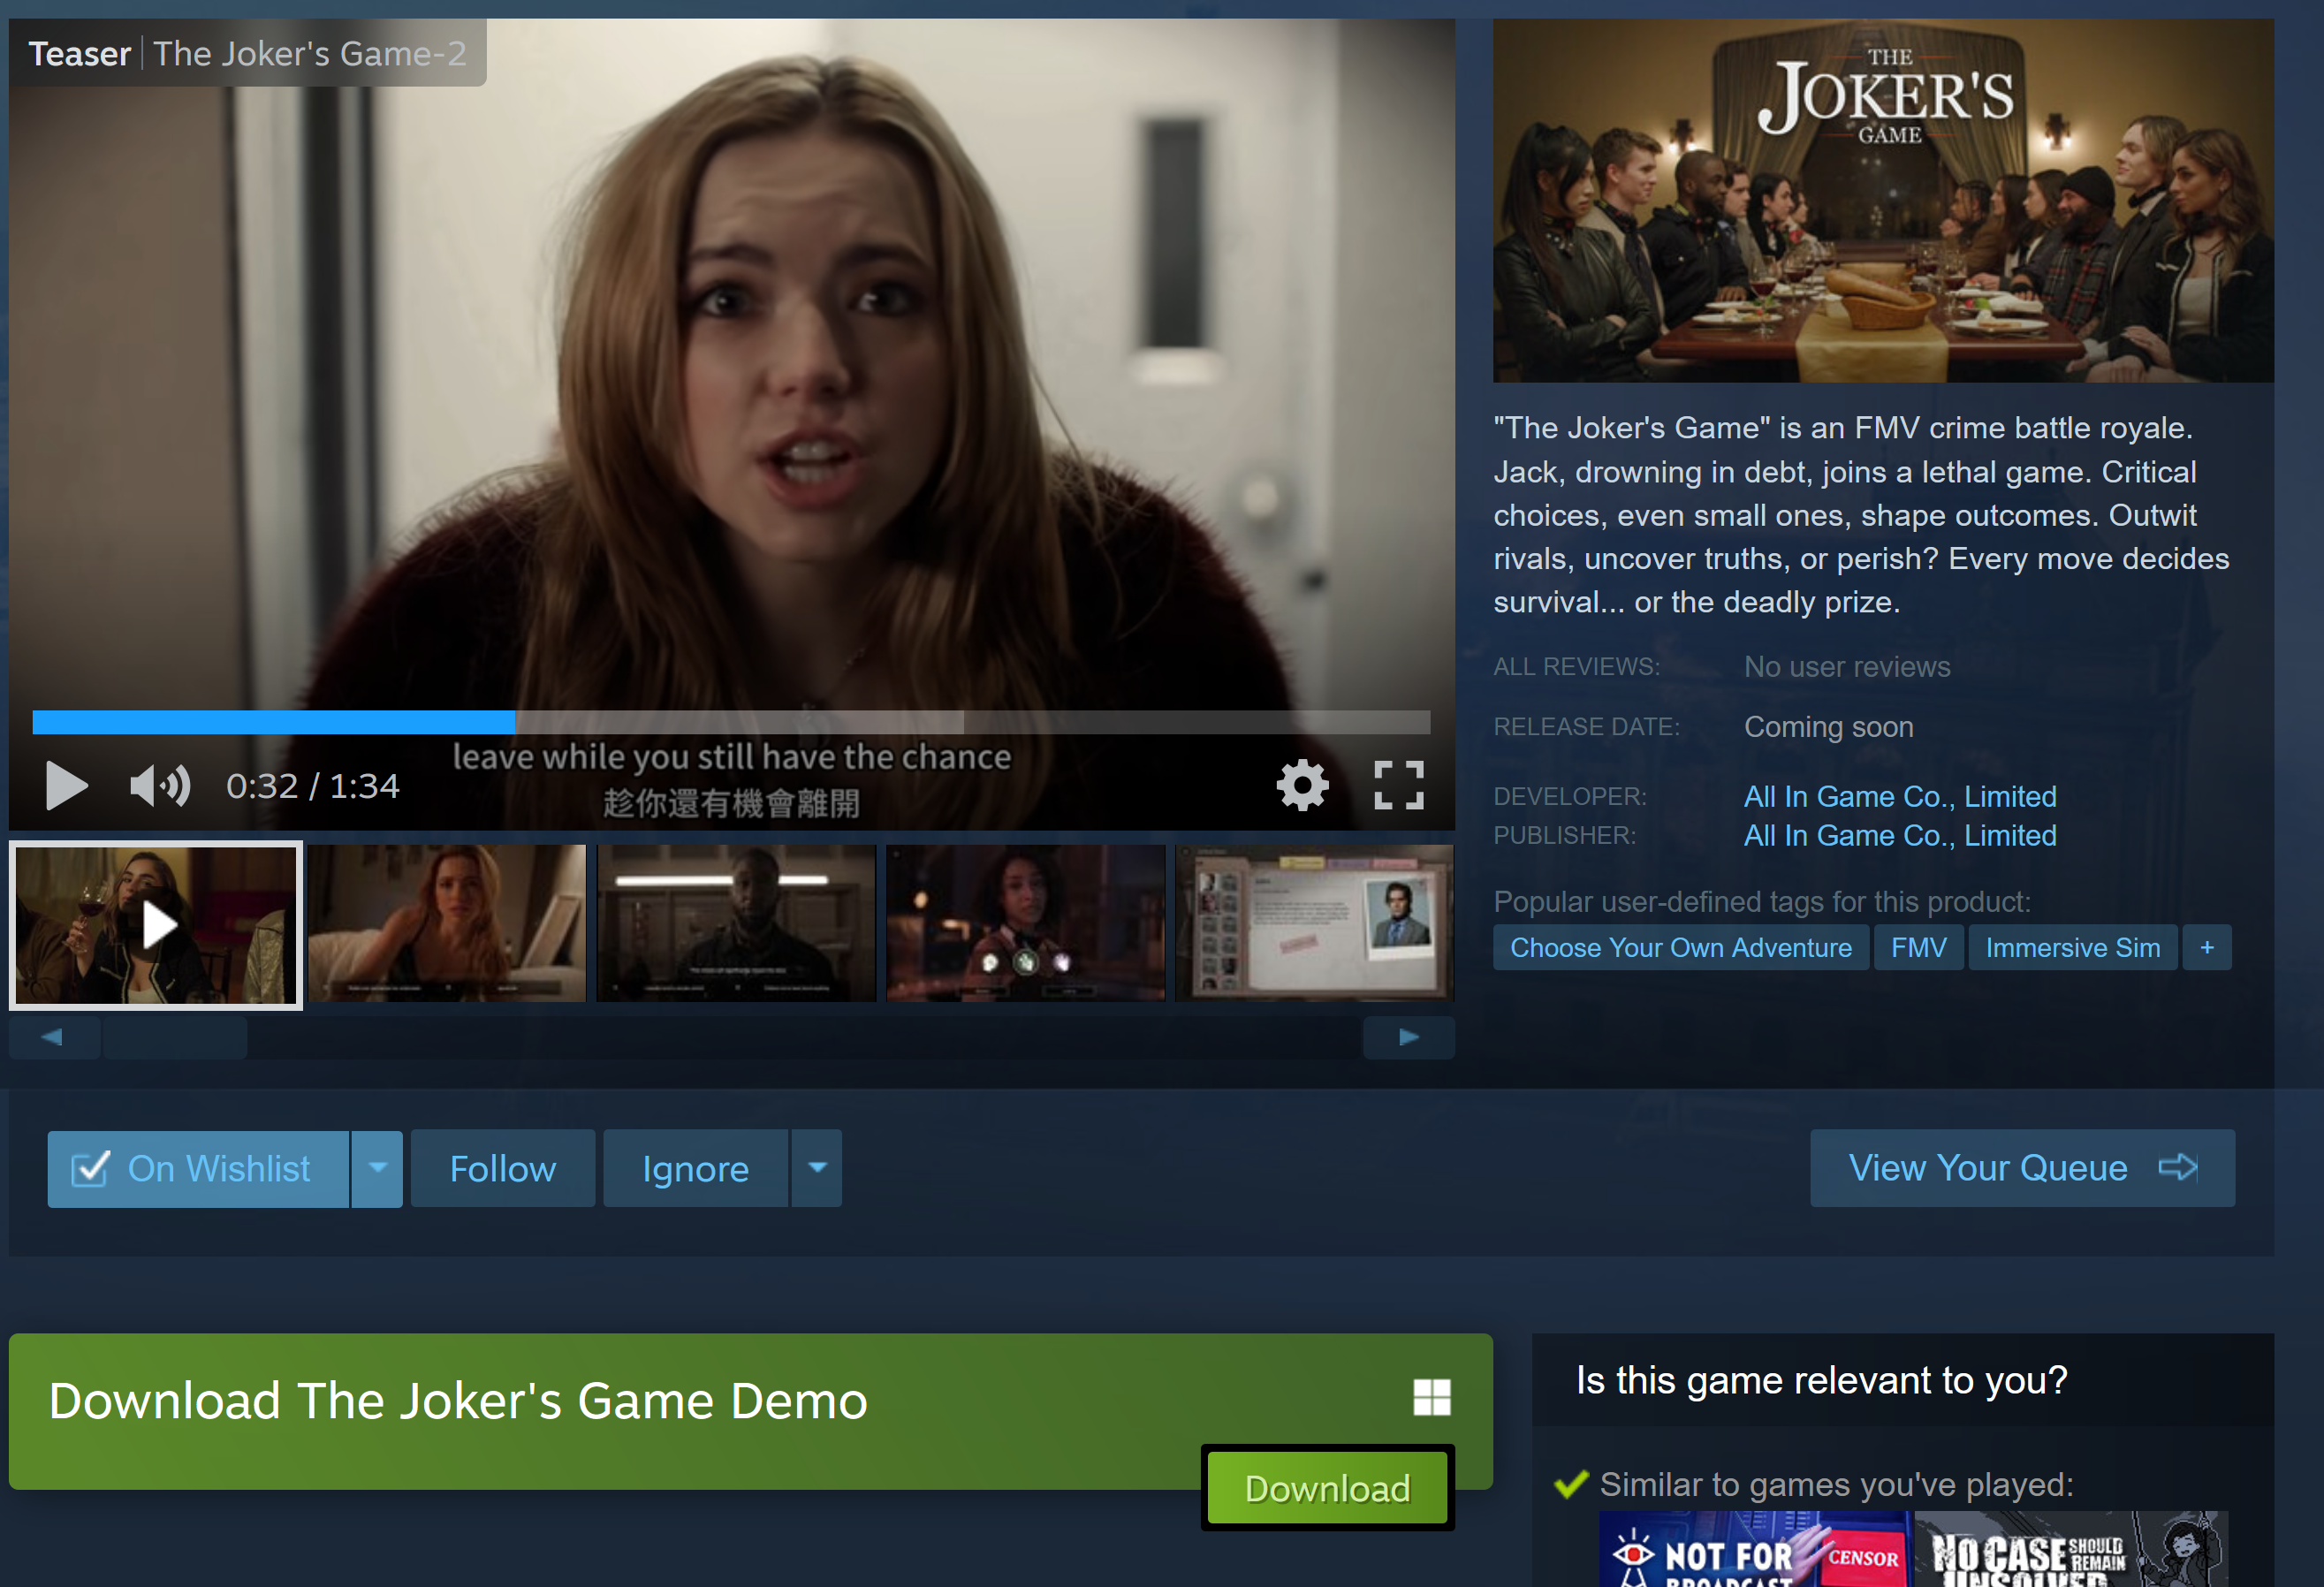Click the thumbnail strip scrollbar handle
Image resolution: width=2324 pixels, height=1587 pixels.
[175, 1038]
